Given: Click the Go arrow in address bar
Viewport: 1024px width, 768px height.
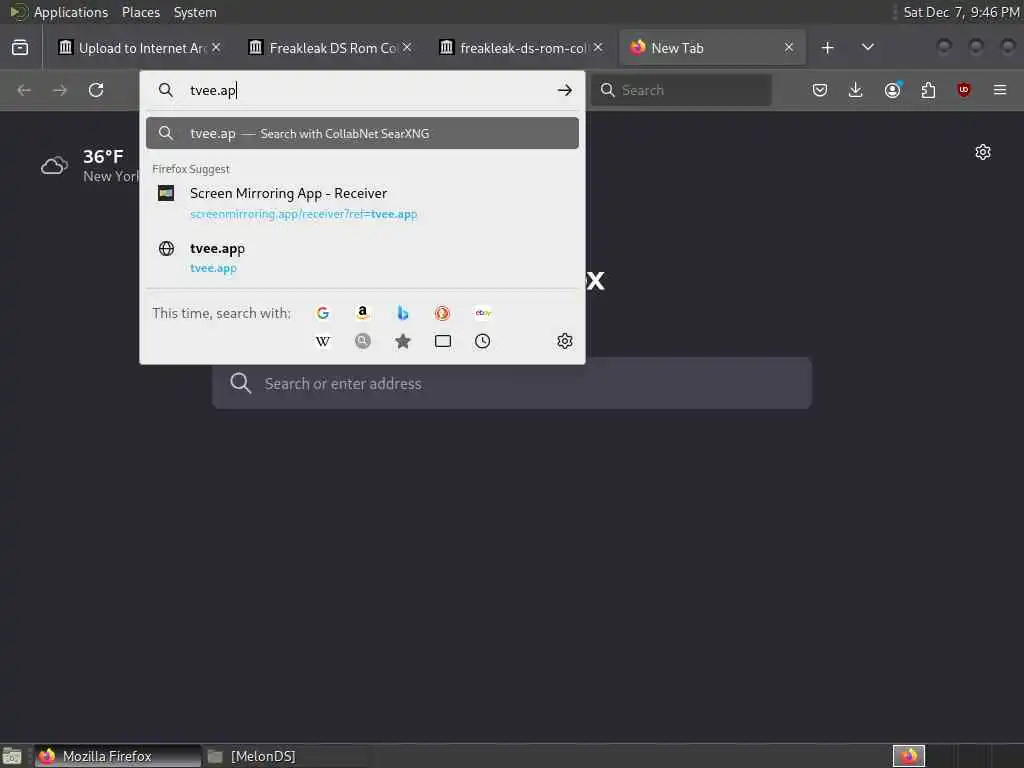Looking at the screenshot, I should coord(565,90).
